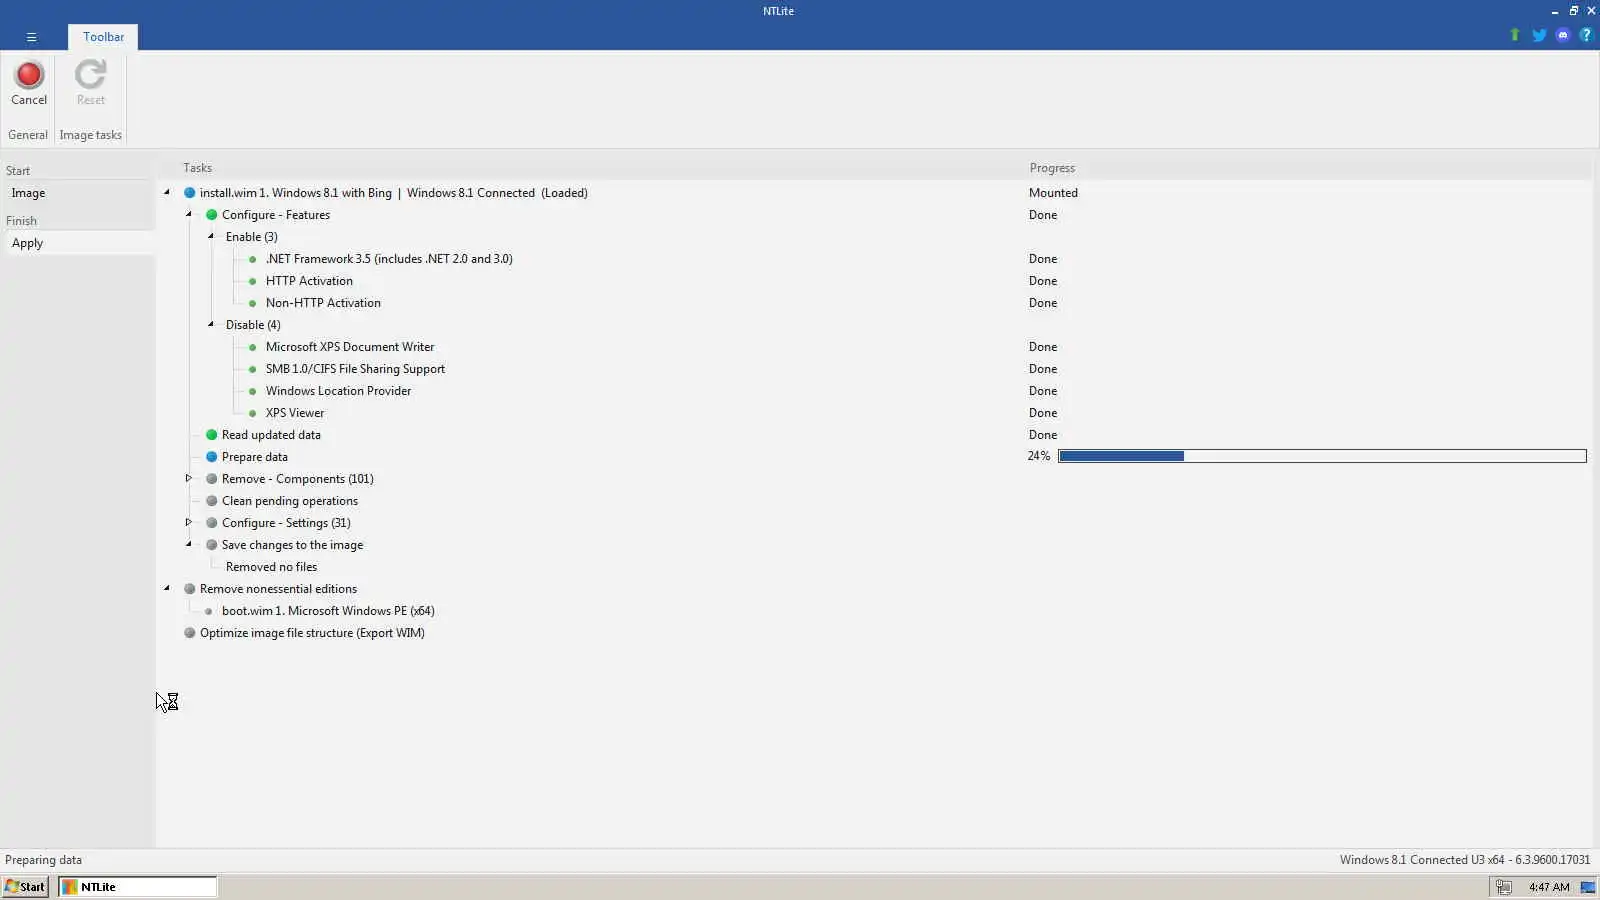Click gray dot beside Configure - Settings
The width and height of the screenshot is (1600, 900).
tap(211, 523)
